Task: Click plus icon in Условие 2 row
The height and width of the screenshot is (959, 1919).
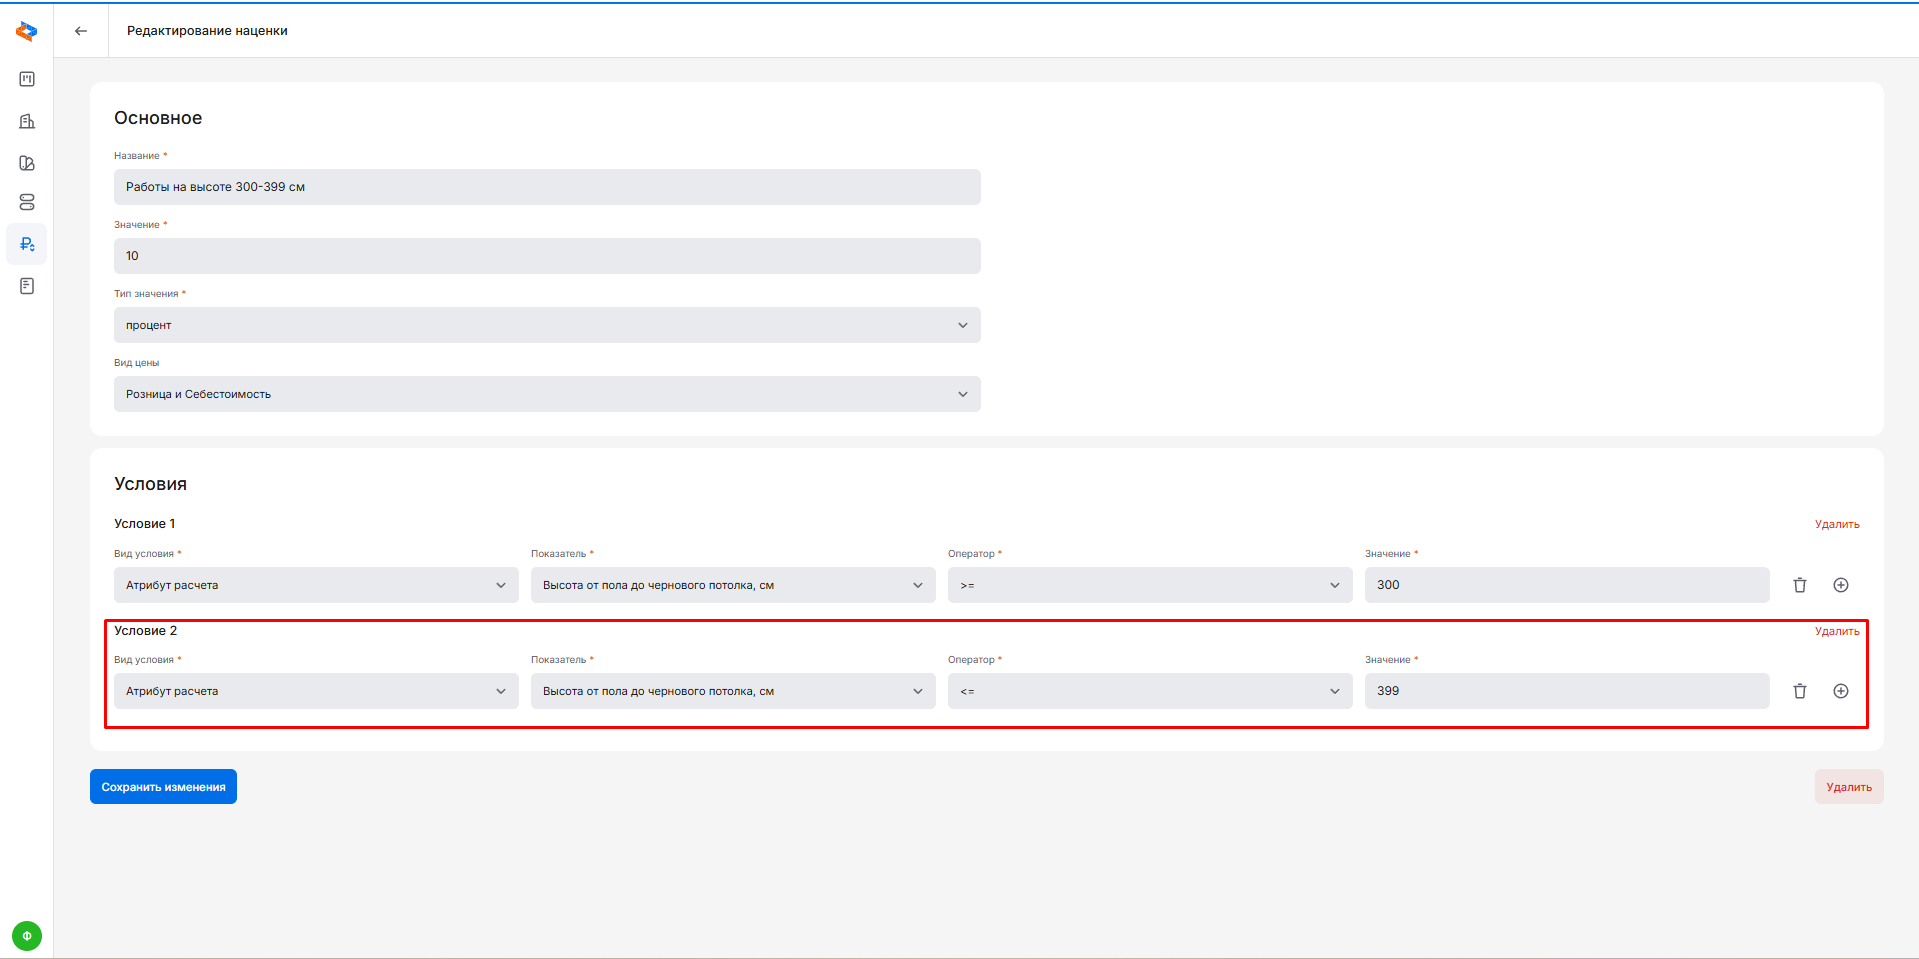Action: pyautogui.click(x=1840, y=691)
